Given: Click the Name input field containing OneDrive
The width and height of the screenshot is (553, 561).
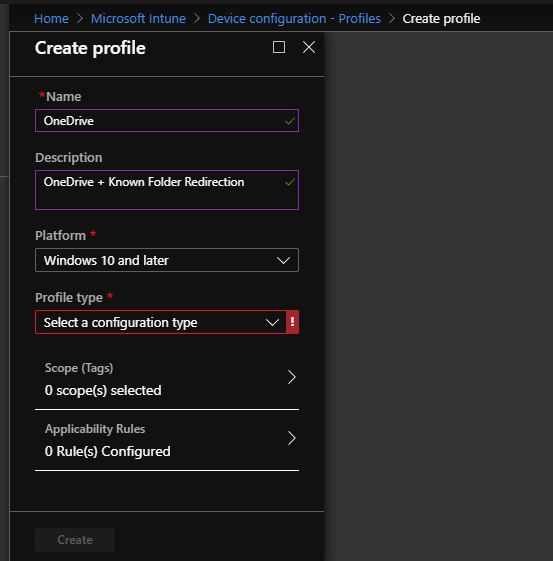Looking at the screenshot, I should (167, 121).
